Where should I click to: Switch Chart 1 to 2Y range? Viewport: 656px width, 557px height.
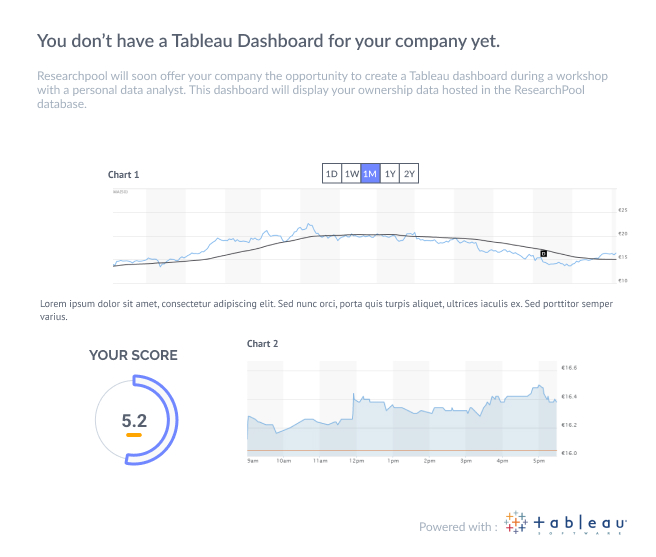click(409, 174)
